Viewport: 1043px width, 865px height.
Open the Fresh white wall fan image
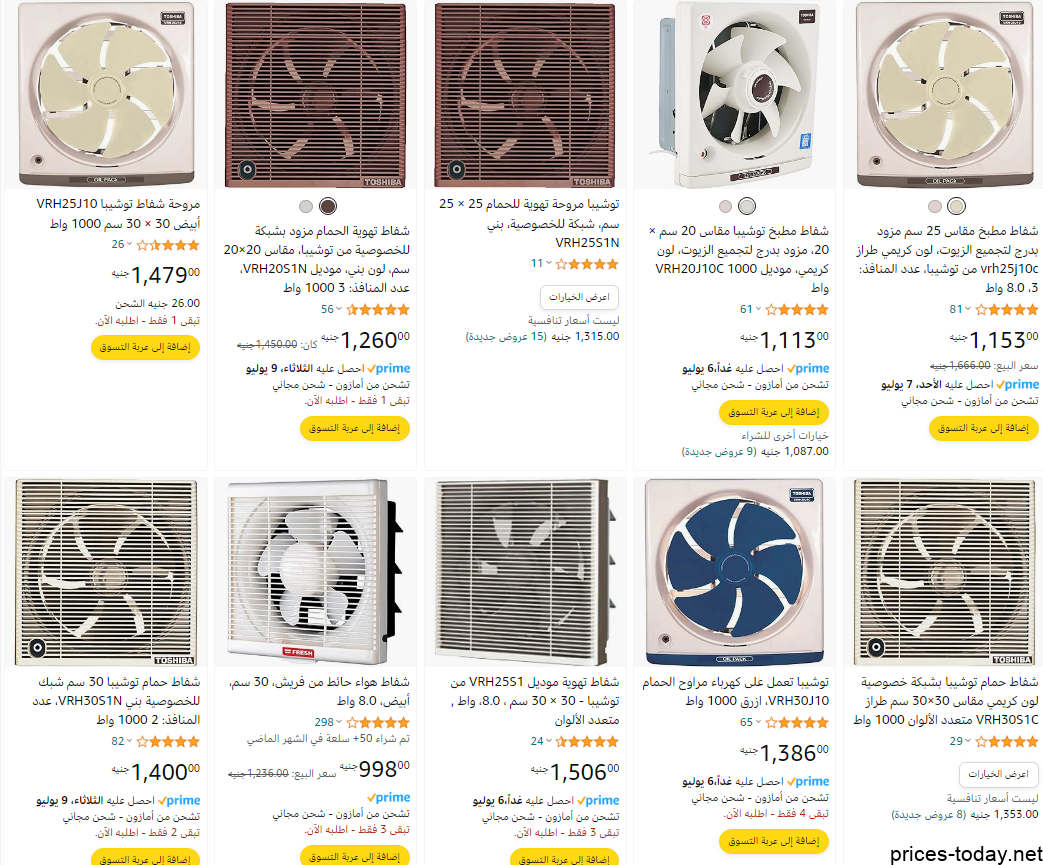coord(316,572)
